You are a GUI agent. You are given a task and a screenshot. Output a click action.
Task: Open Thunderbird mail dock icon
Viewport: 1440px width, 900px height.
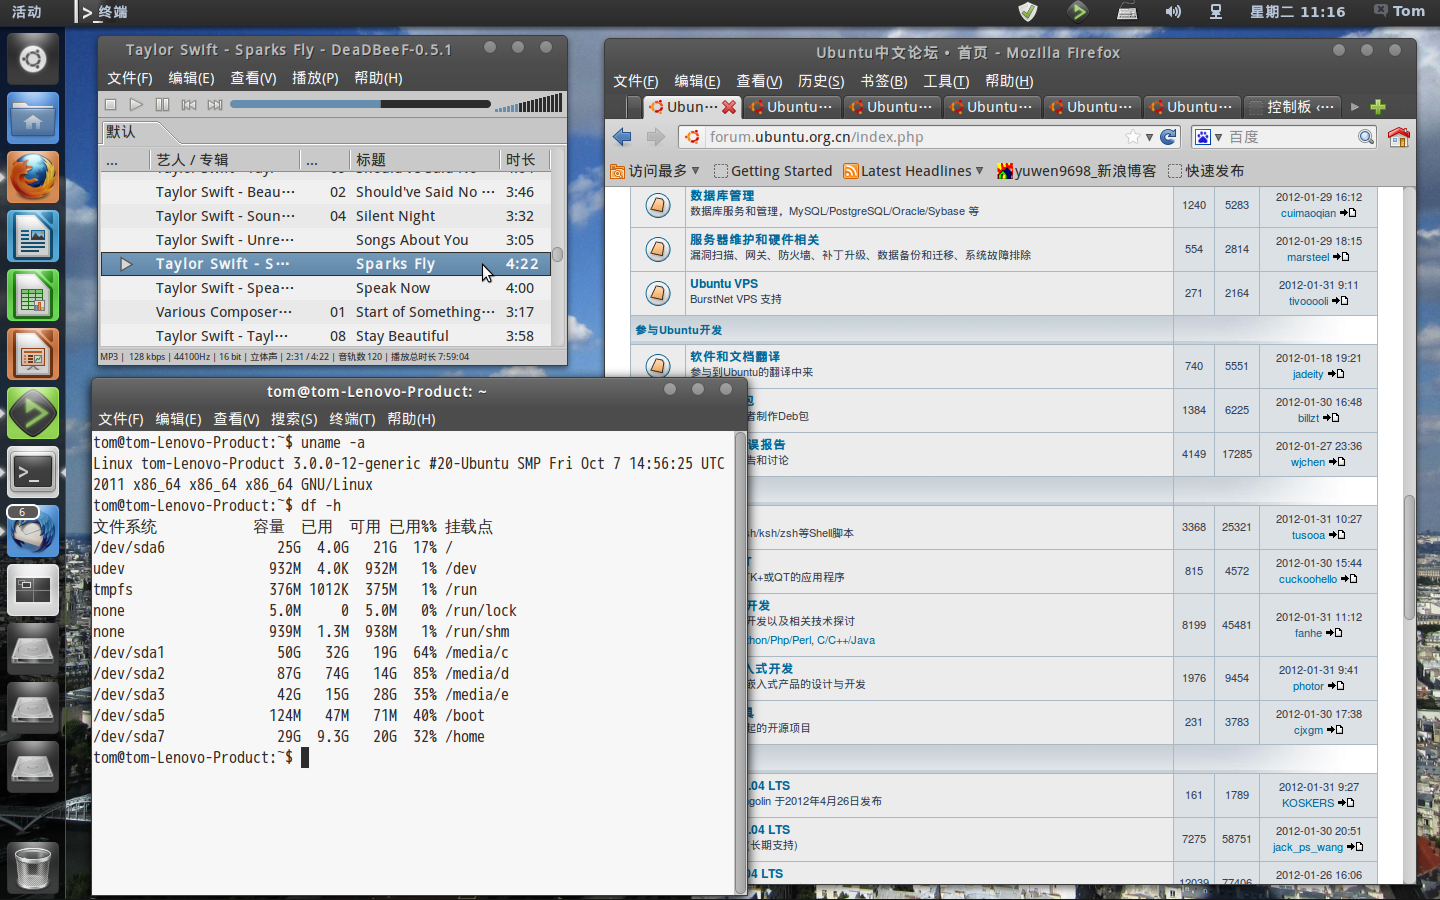[33, 531]
